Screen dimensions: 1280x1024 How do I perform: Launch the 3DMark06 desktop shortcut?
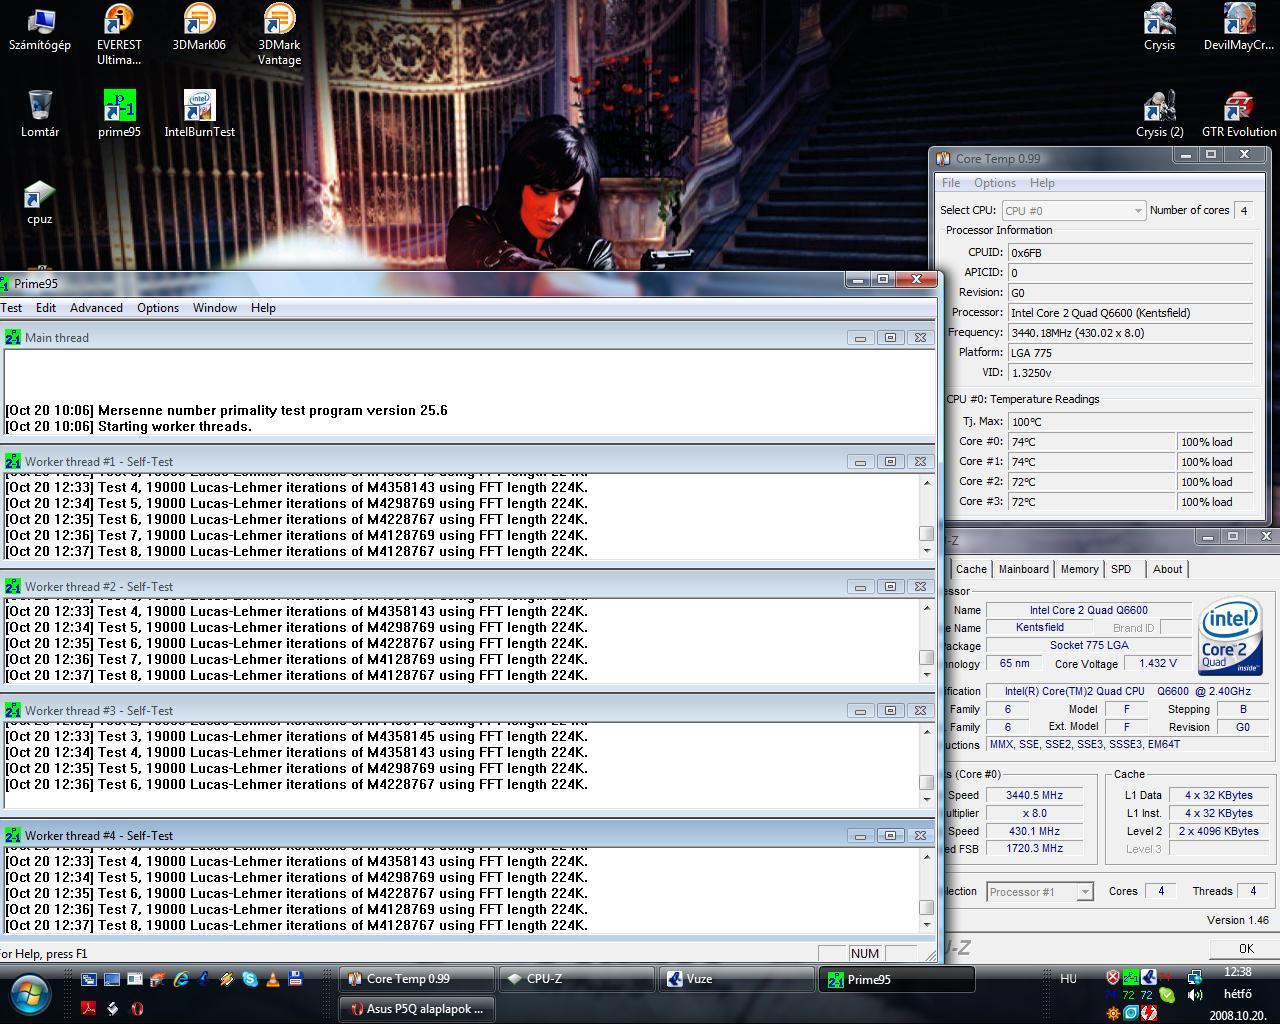point(199,27)
